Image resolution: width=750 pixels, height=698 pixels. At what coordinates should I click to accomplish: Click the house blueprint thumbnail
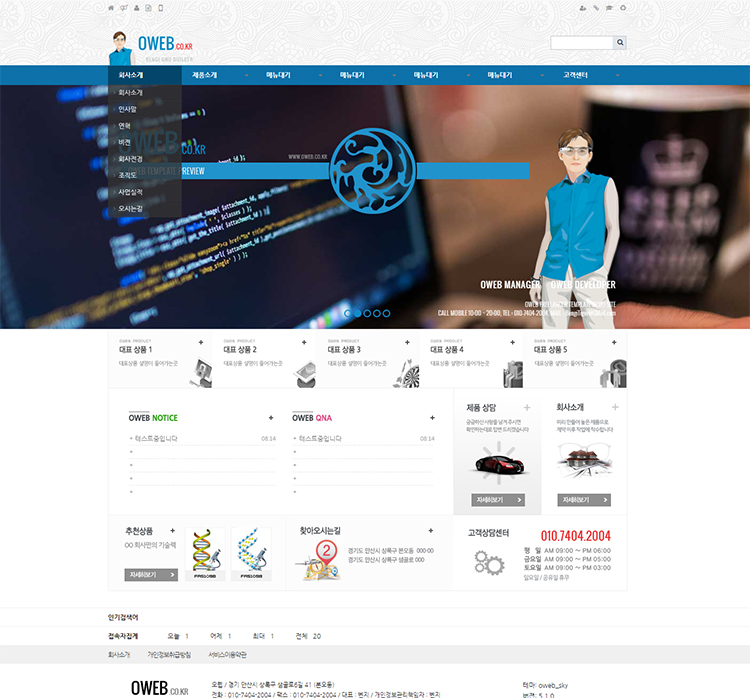click(x=585, y=462)
